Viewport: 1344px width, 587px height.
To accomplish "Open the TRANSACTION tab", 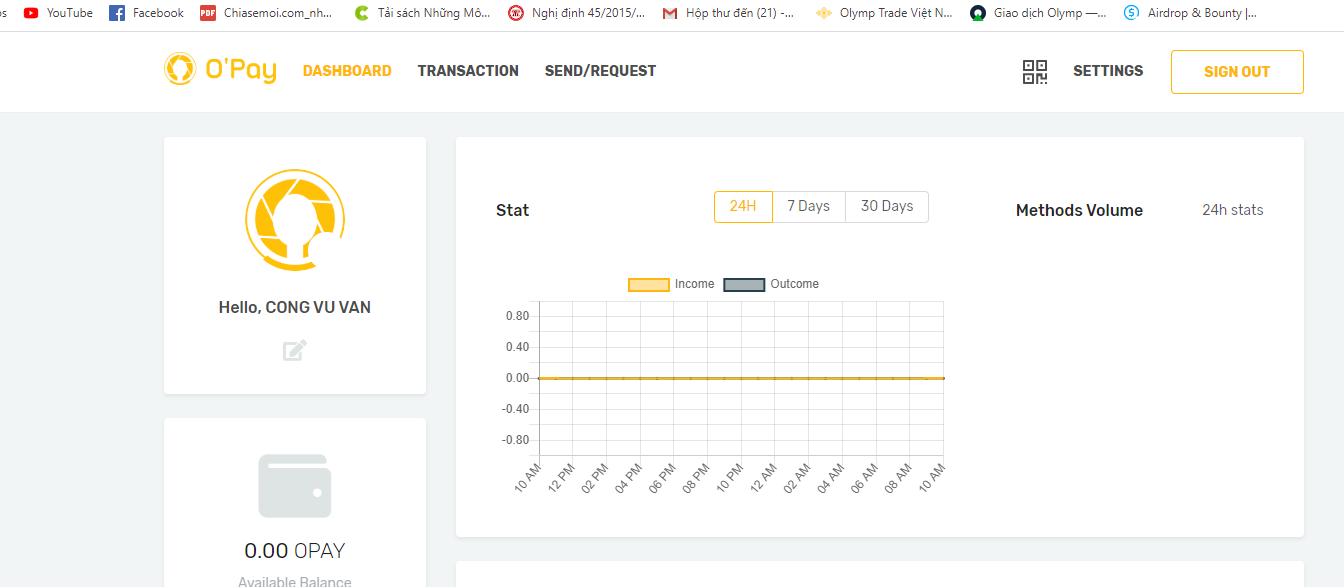I will pyautogui.click(x=468, y=71).
